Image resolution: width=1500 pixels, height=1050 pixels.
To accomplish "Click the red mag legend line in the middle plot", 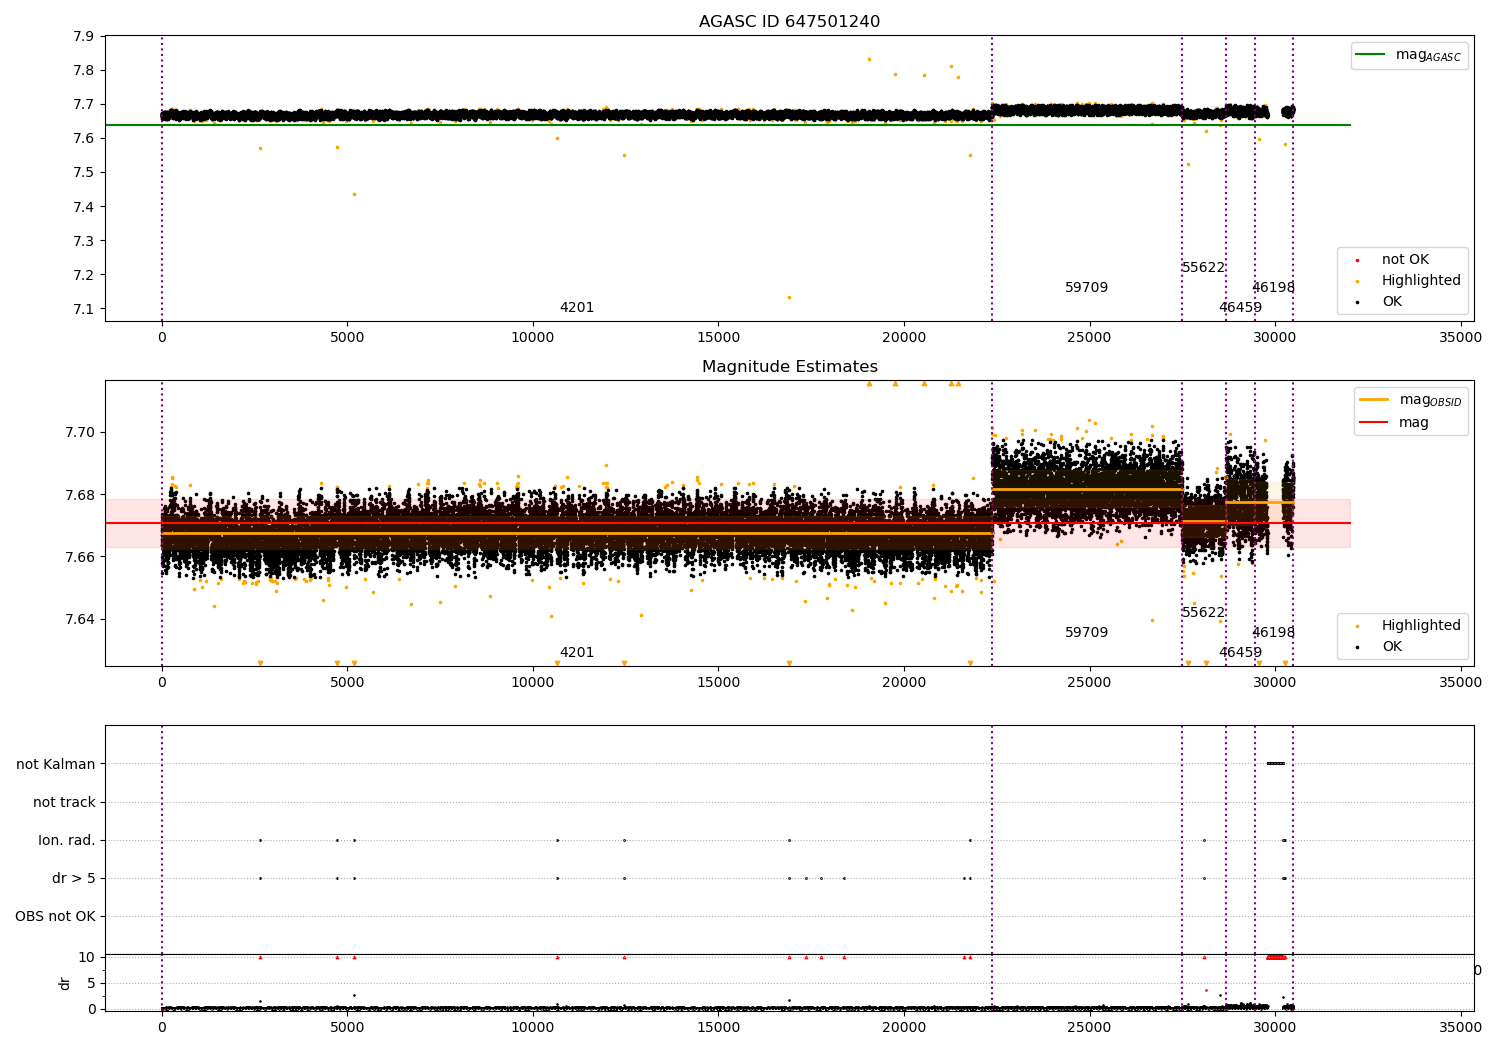I will click(1374, 422).
